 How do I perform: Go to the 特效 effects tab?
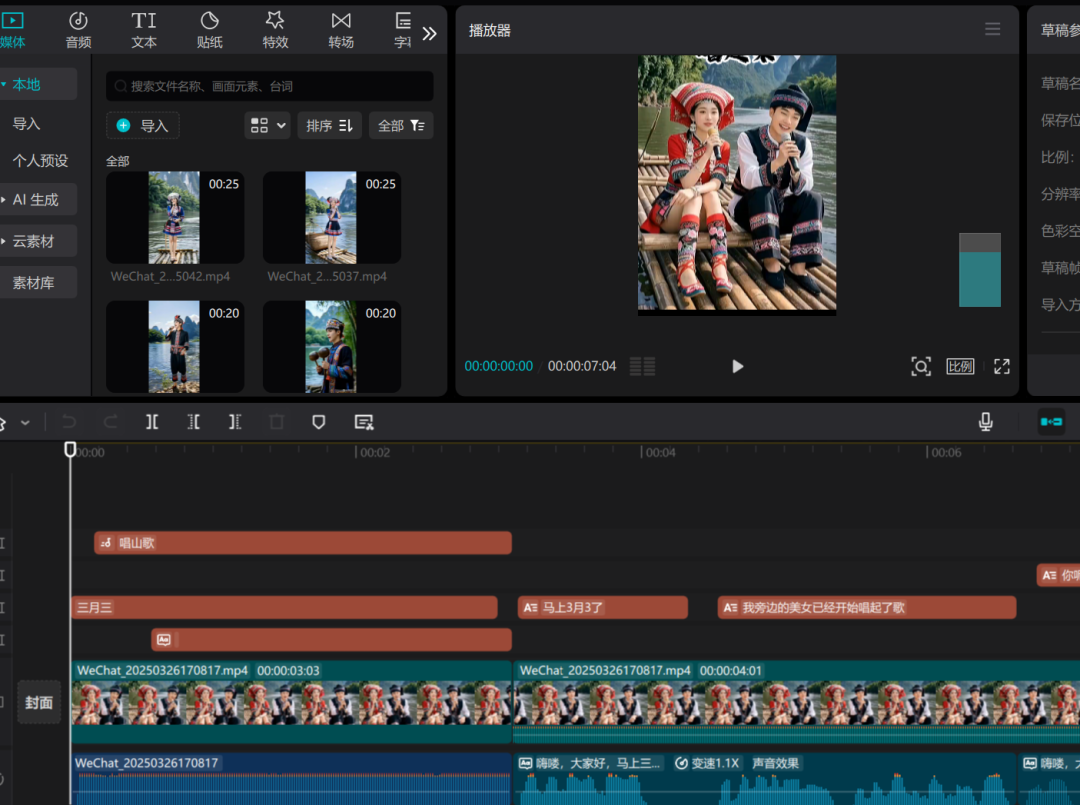pos(275,30)
